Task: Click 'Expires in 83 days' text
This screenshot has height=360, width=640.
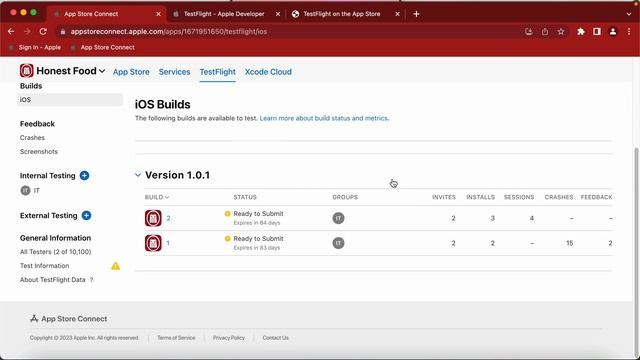Action: click(x=257, y=248)
